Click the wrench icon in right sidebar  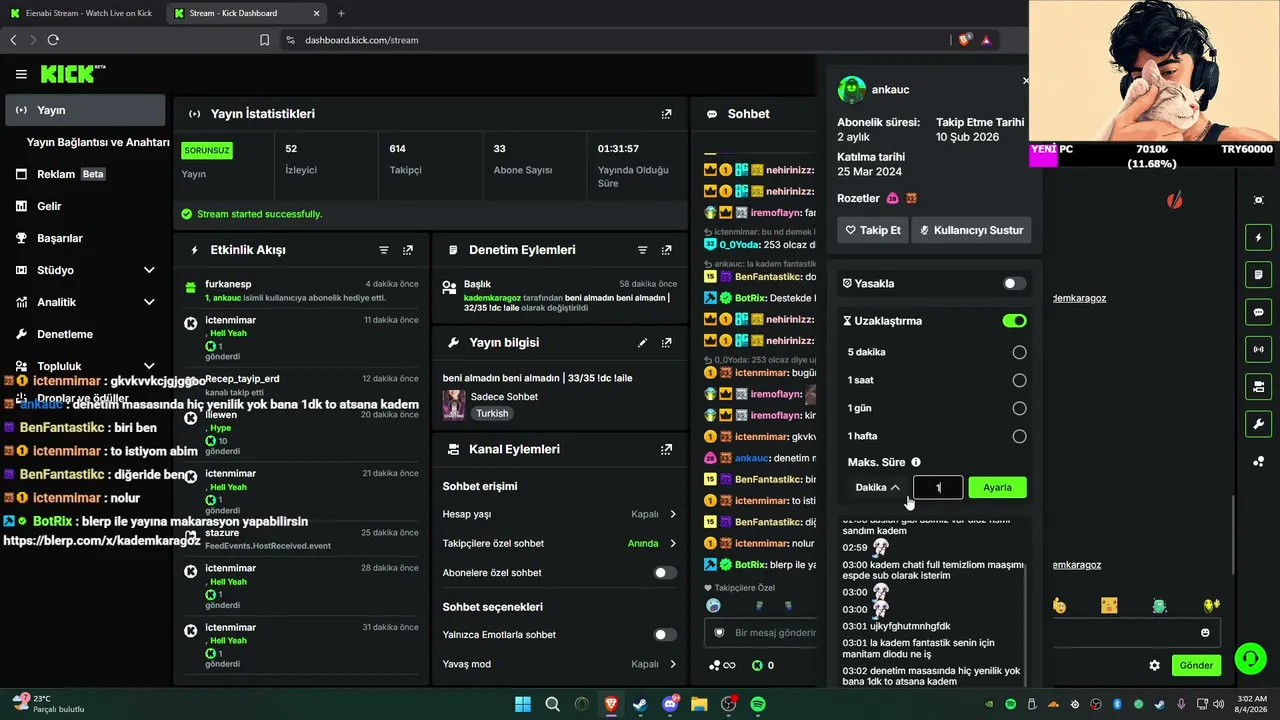click(1258, 424)
